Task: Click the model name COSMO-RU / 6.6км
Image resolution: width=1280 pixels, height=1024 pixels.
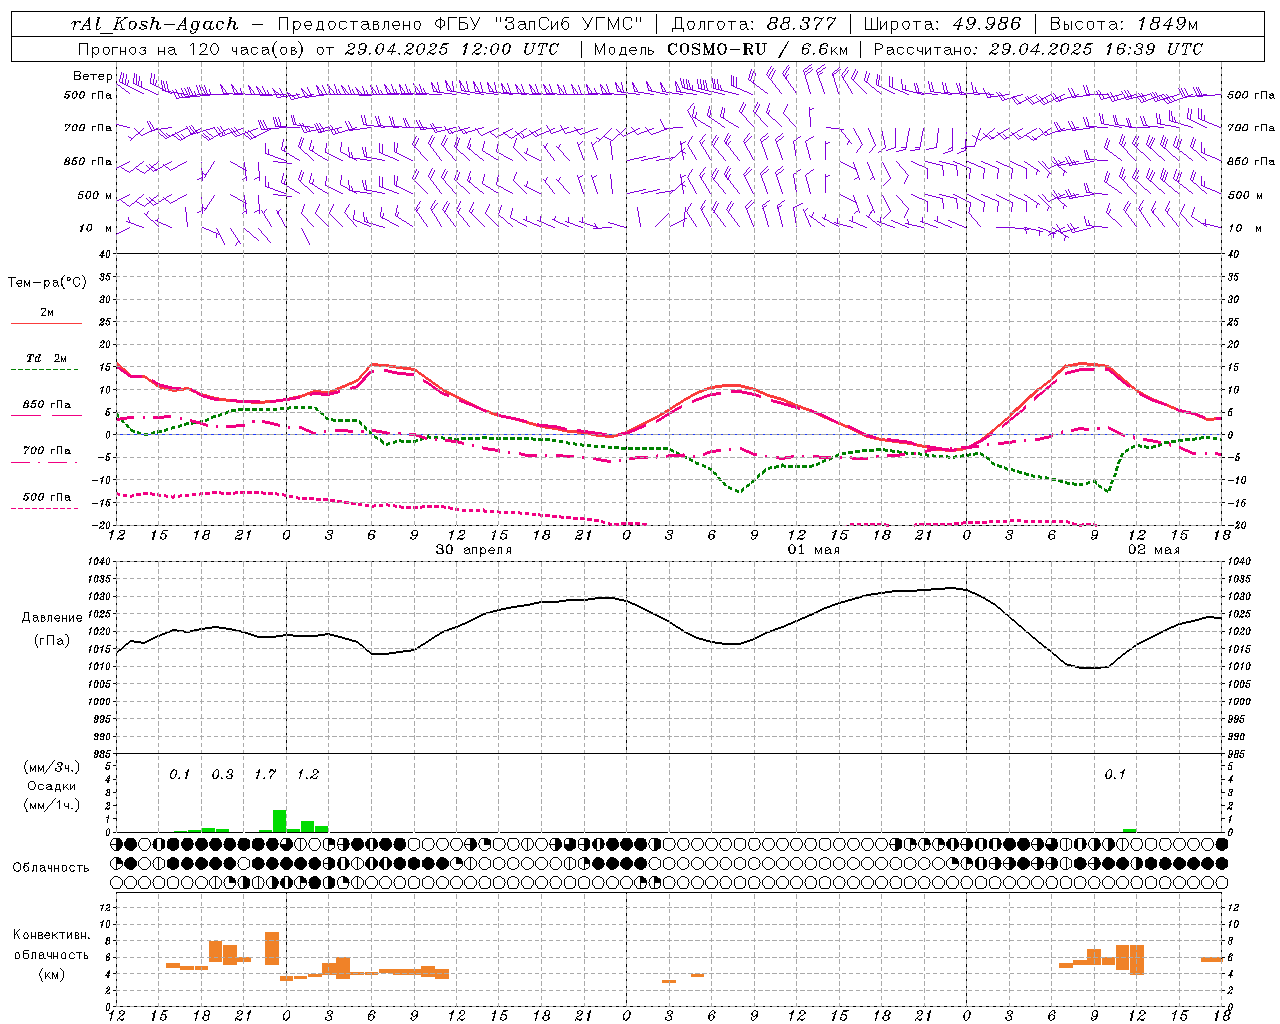Action: [758, 49]
